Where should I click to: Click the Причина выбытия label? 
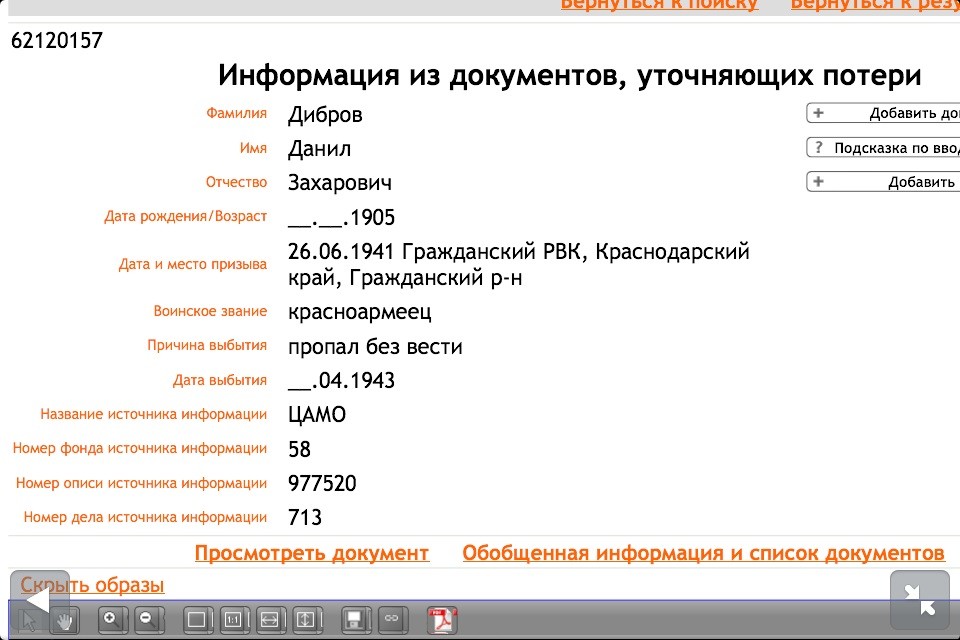[207, 345]
